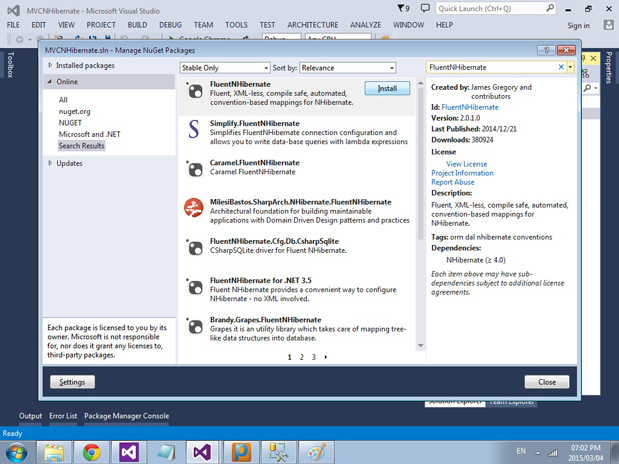Show hidden system tray icons
This screenshot has height=464, width=619.
(x=538, y=453)
